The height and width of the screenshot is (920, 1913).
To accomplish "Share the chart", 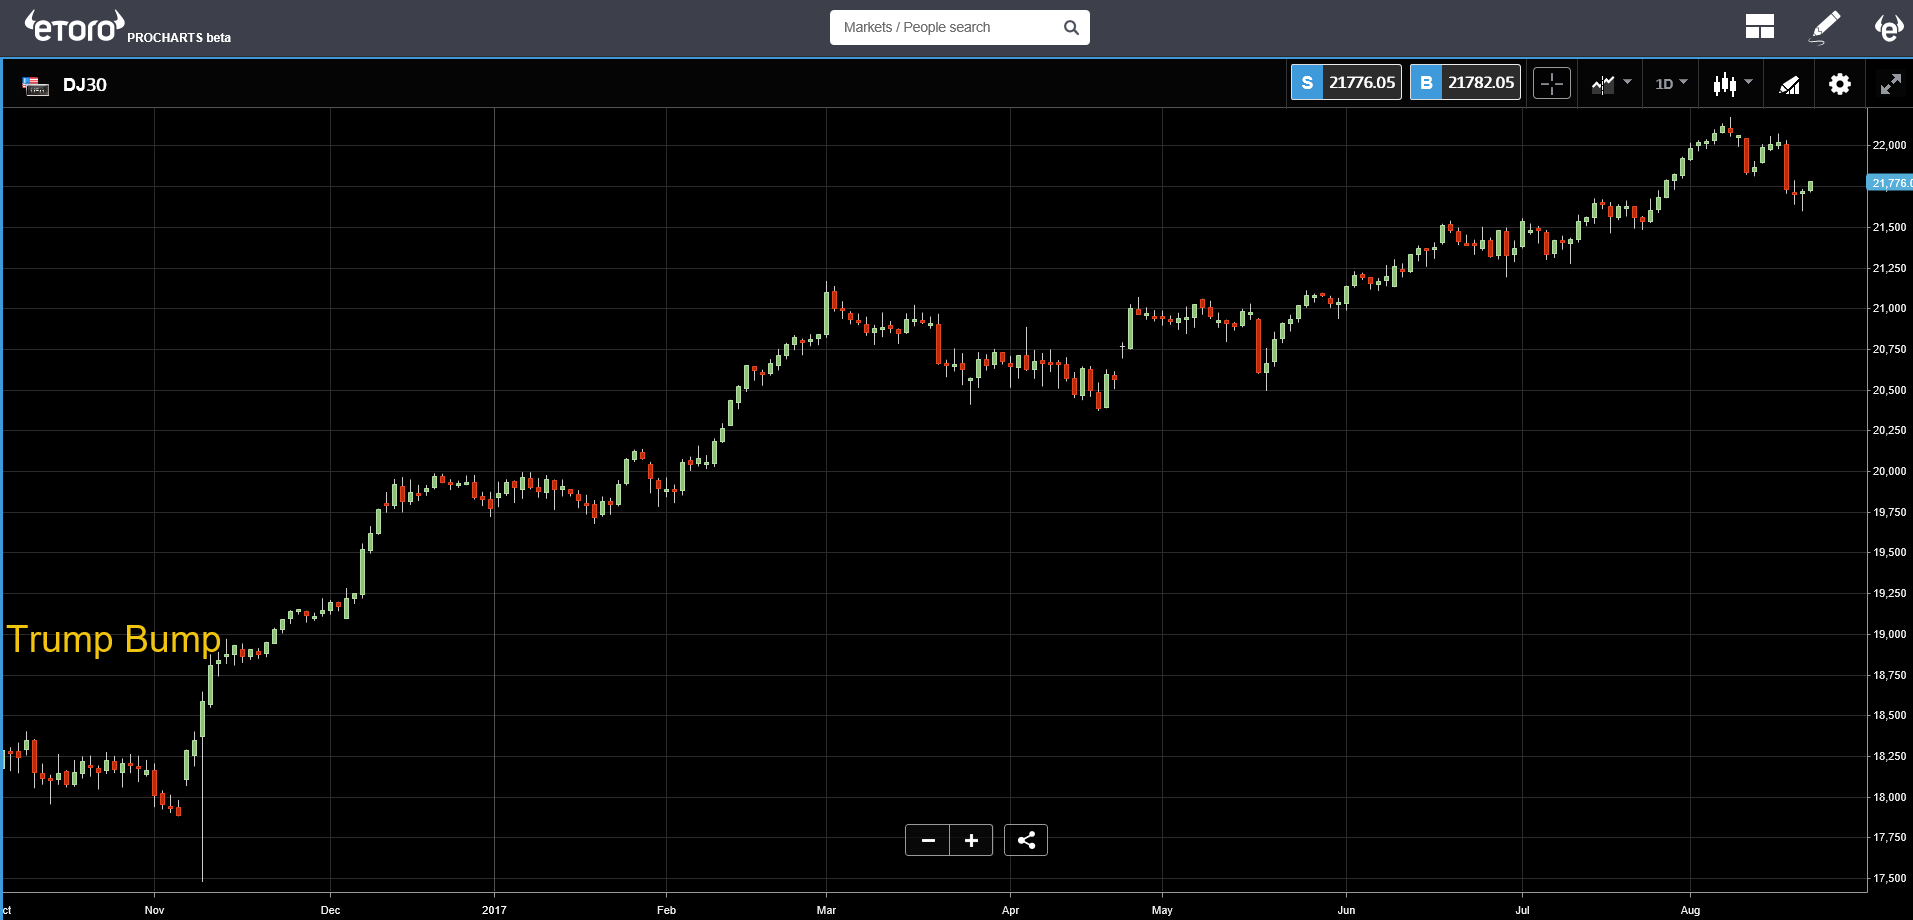I will [x=1026, y=840].
